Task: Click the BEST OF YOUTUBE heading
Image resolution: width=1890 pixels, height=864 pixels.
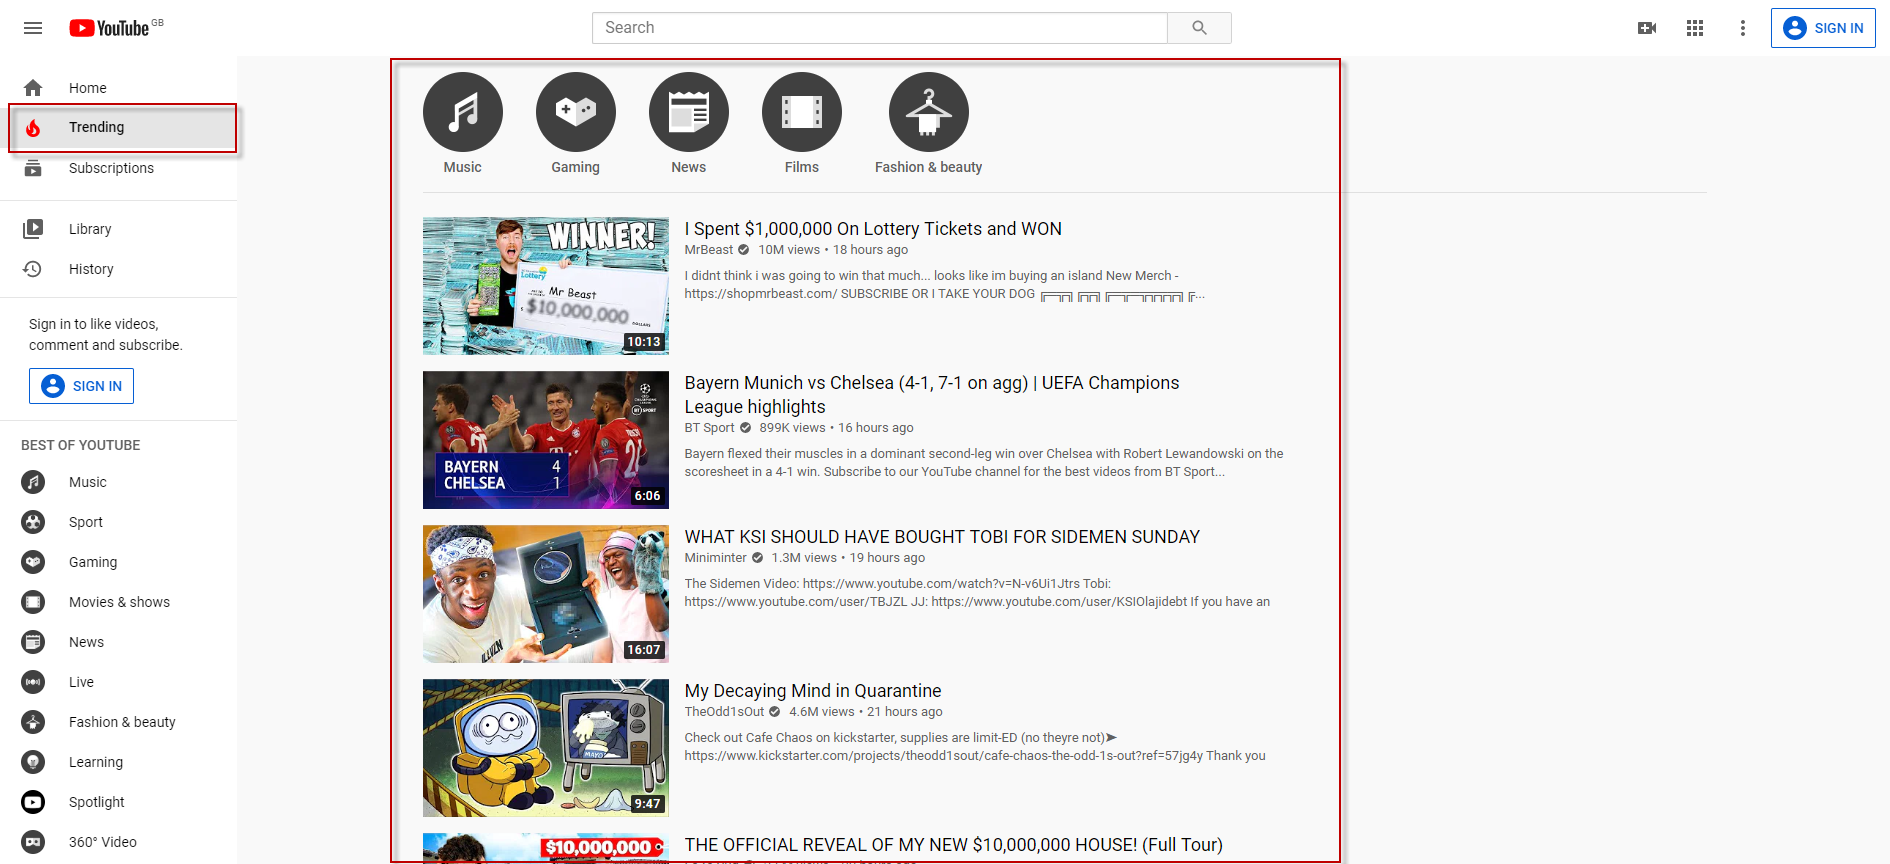Action: pos(81,445)
